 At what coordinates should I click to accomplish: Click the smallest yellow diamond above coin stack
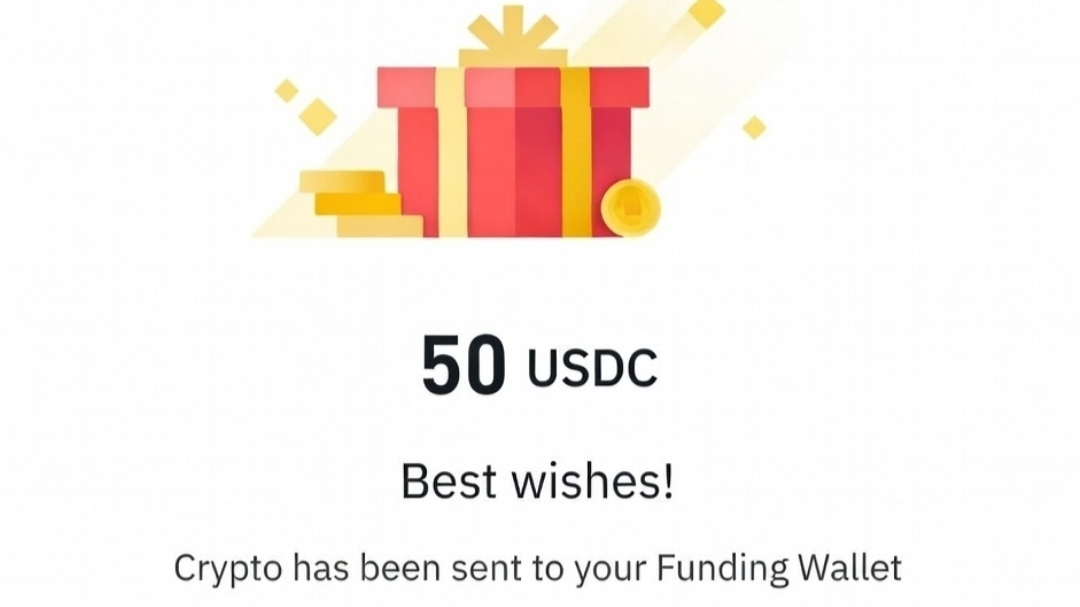coord(287,90)
